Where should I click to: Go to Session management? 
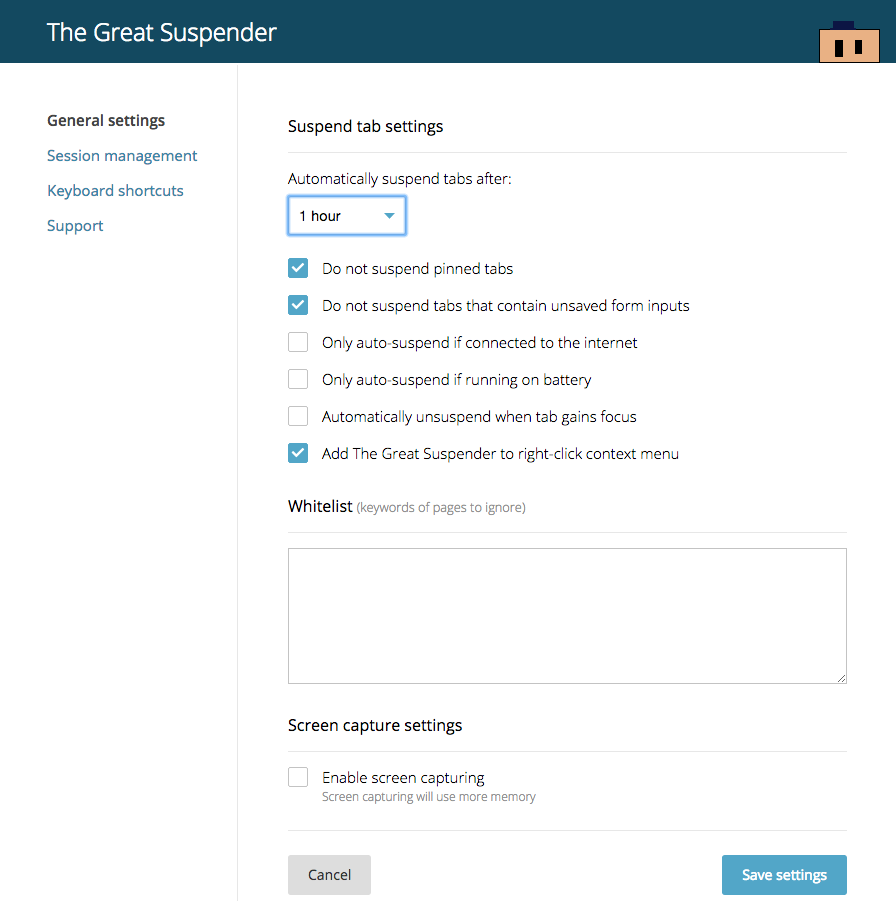click(x=122, y=156)
